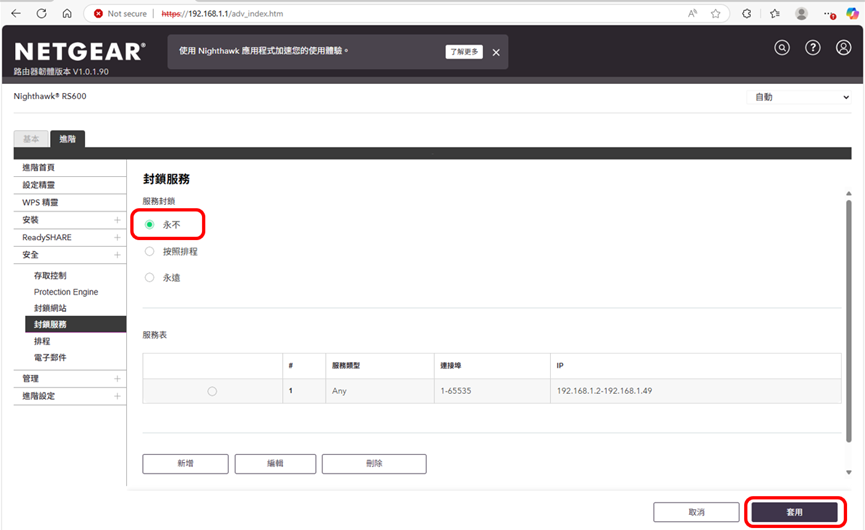Select the radio for service row 1
This screenshot has height=530, width=865.
(x=212, y=391)
